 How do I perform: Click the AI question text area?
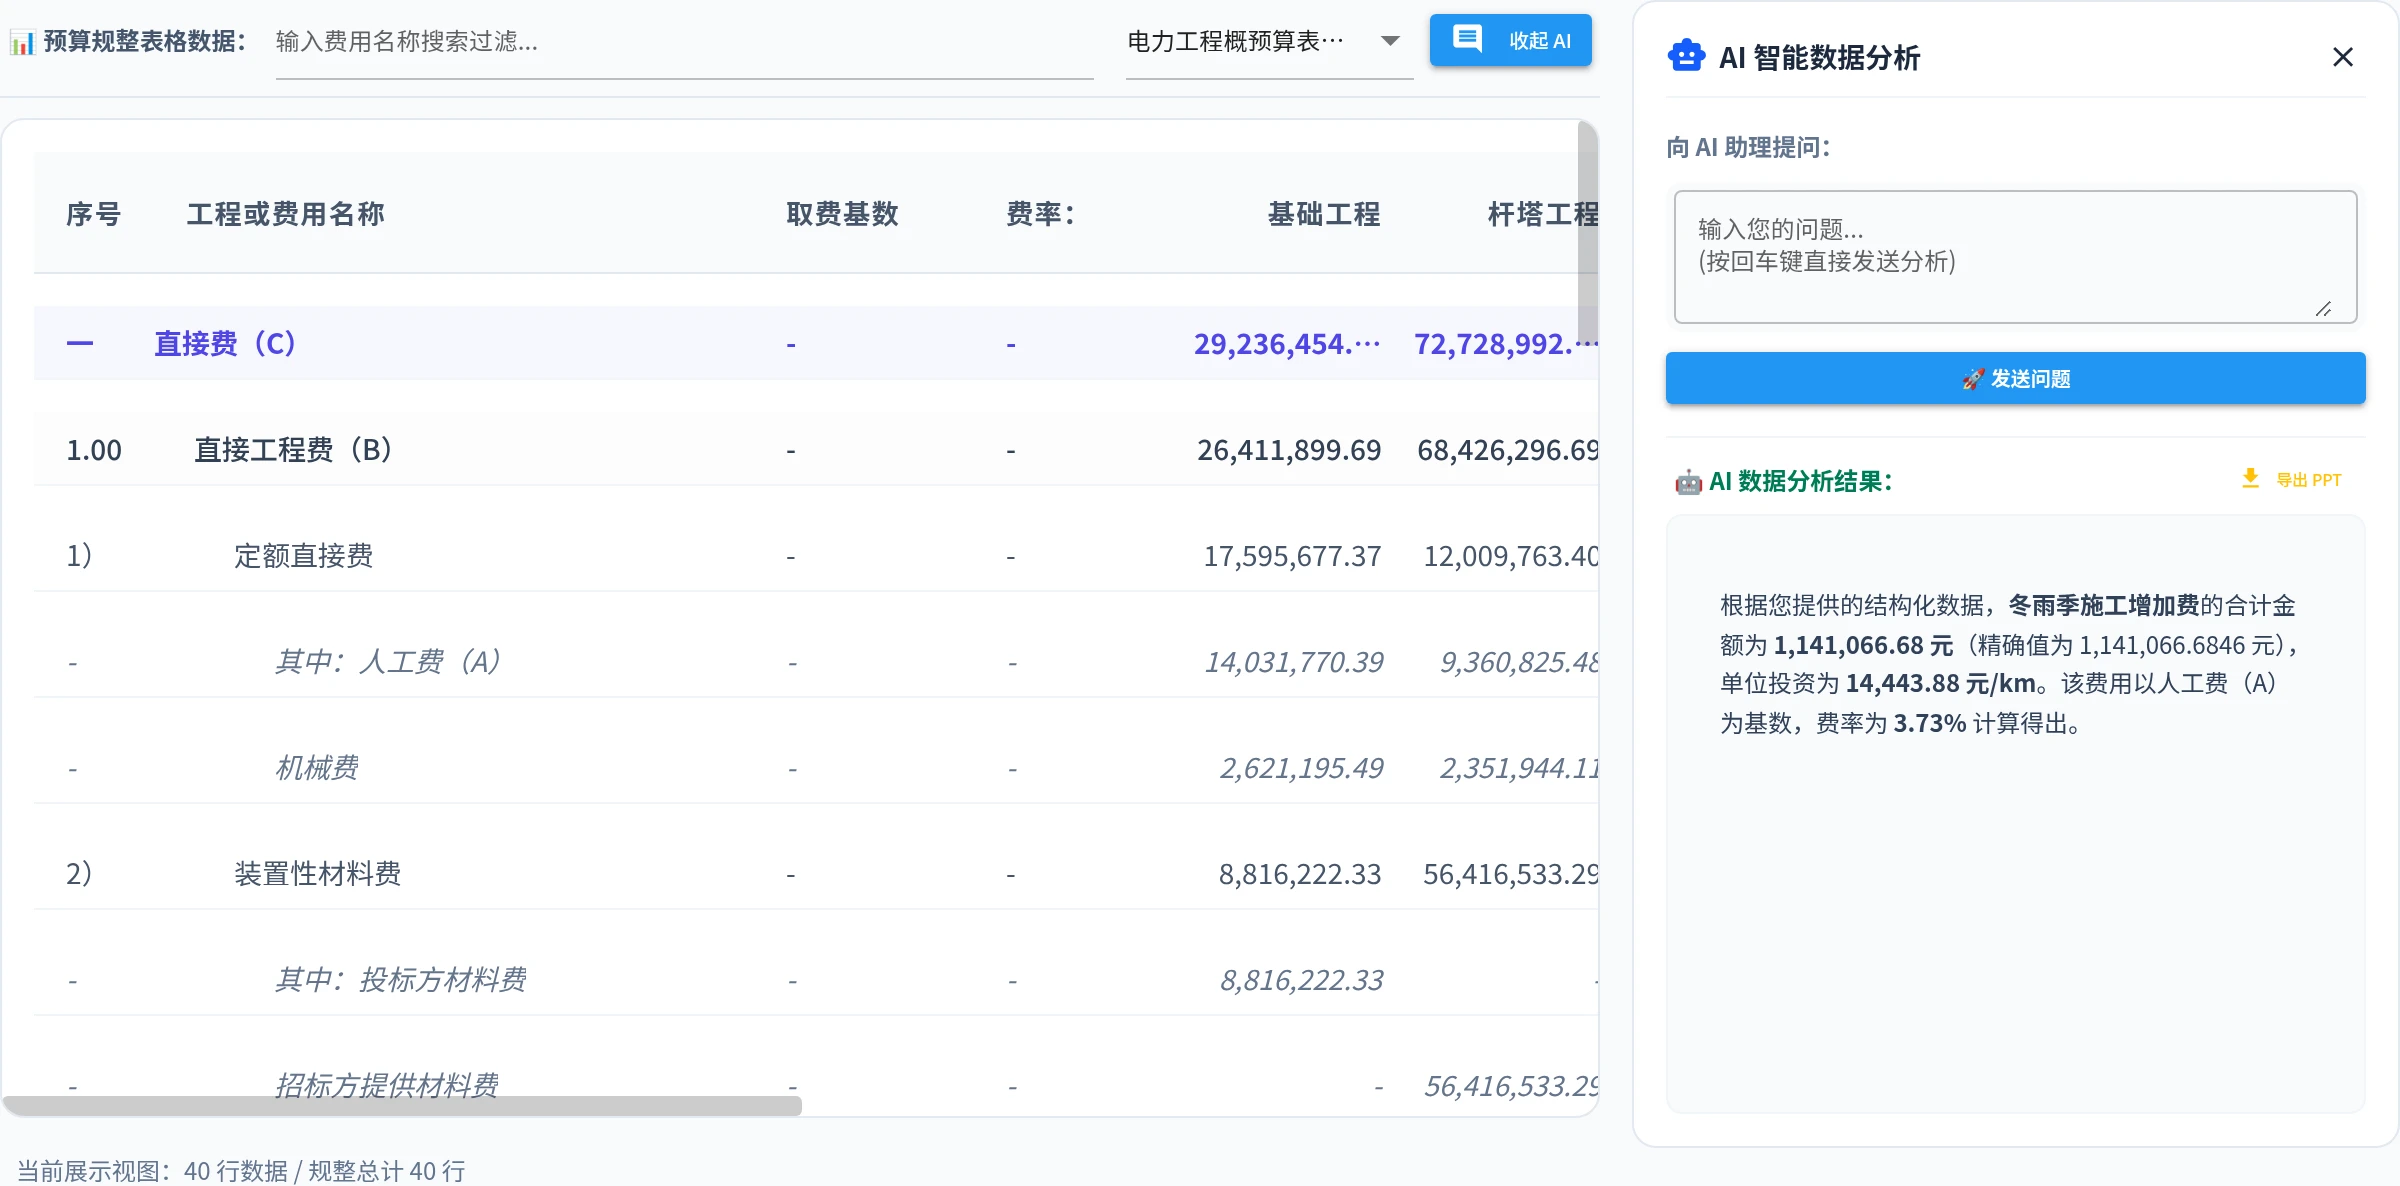pyautogui.click(x=2015, y=257)
